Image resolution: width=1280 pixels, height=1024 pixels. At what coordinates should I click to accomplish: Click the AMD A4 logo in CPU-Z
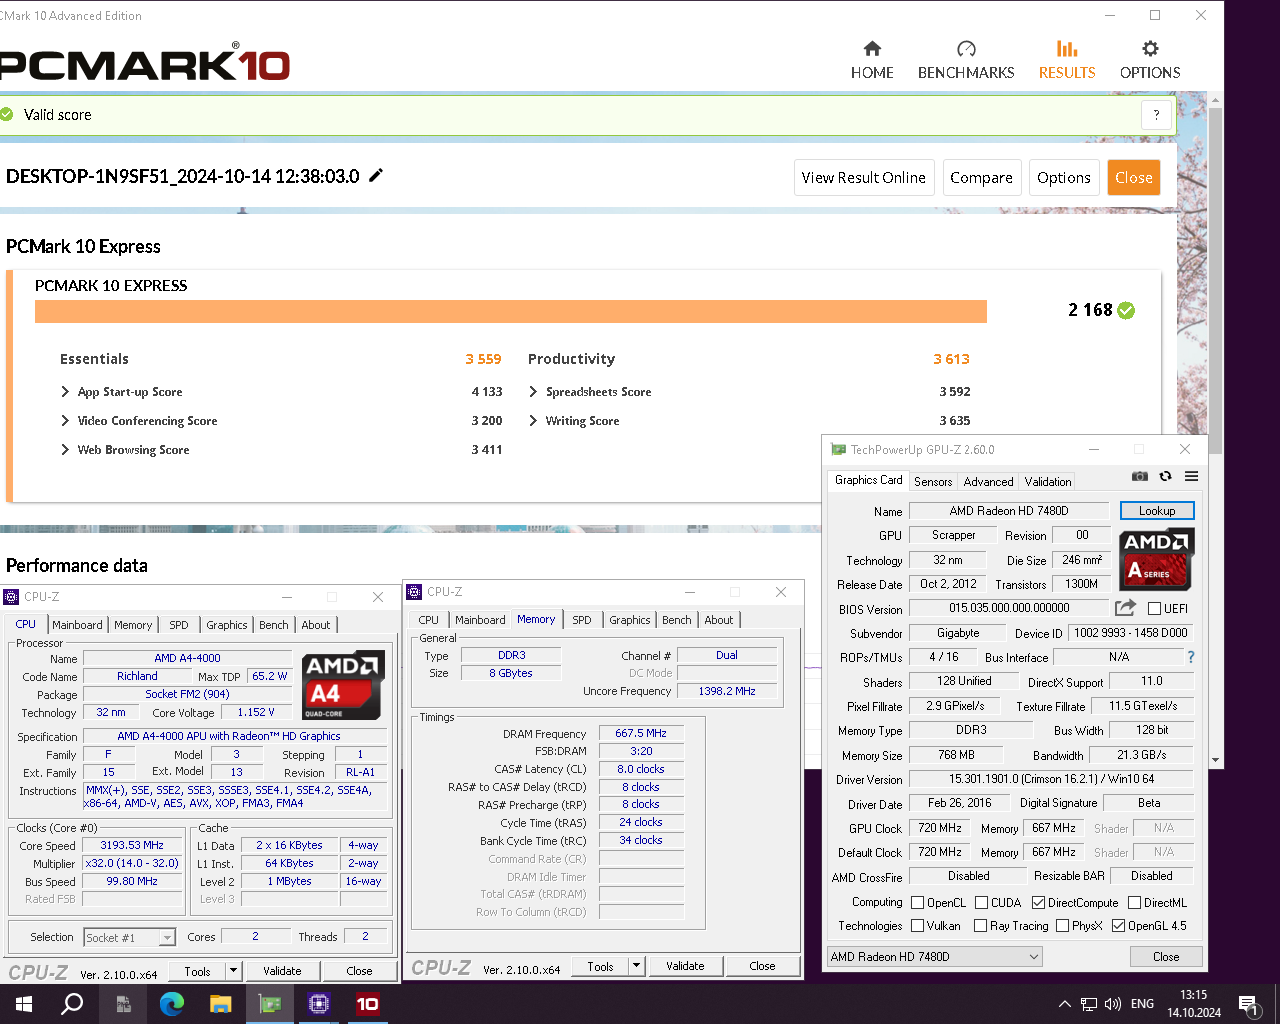pyautogui.click(x=342, y=686)
